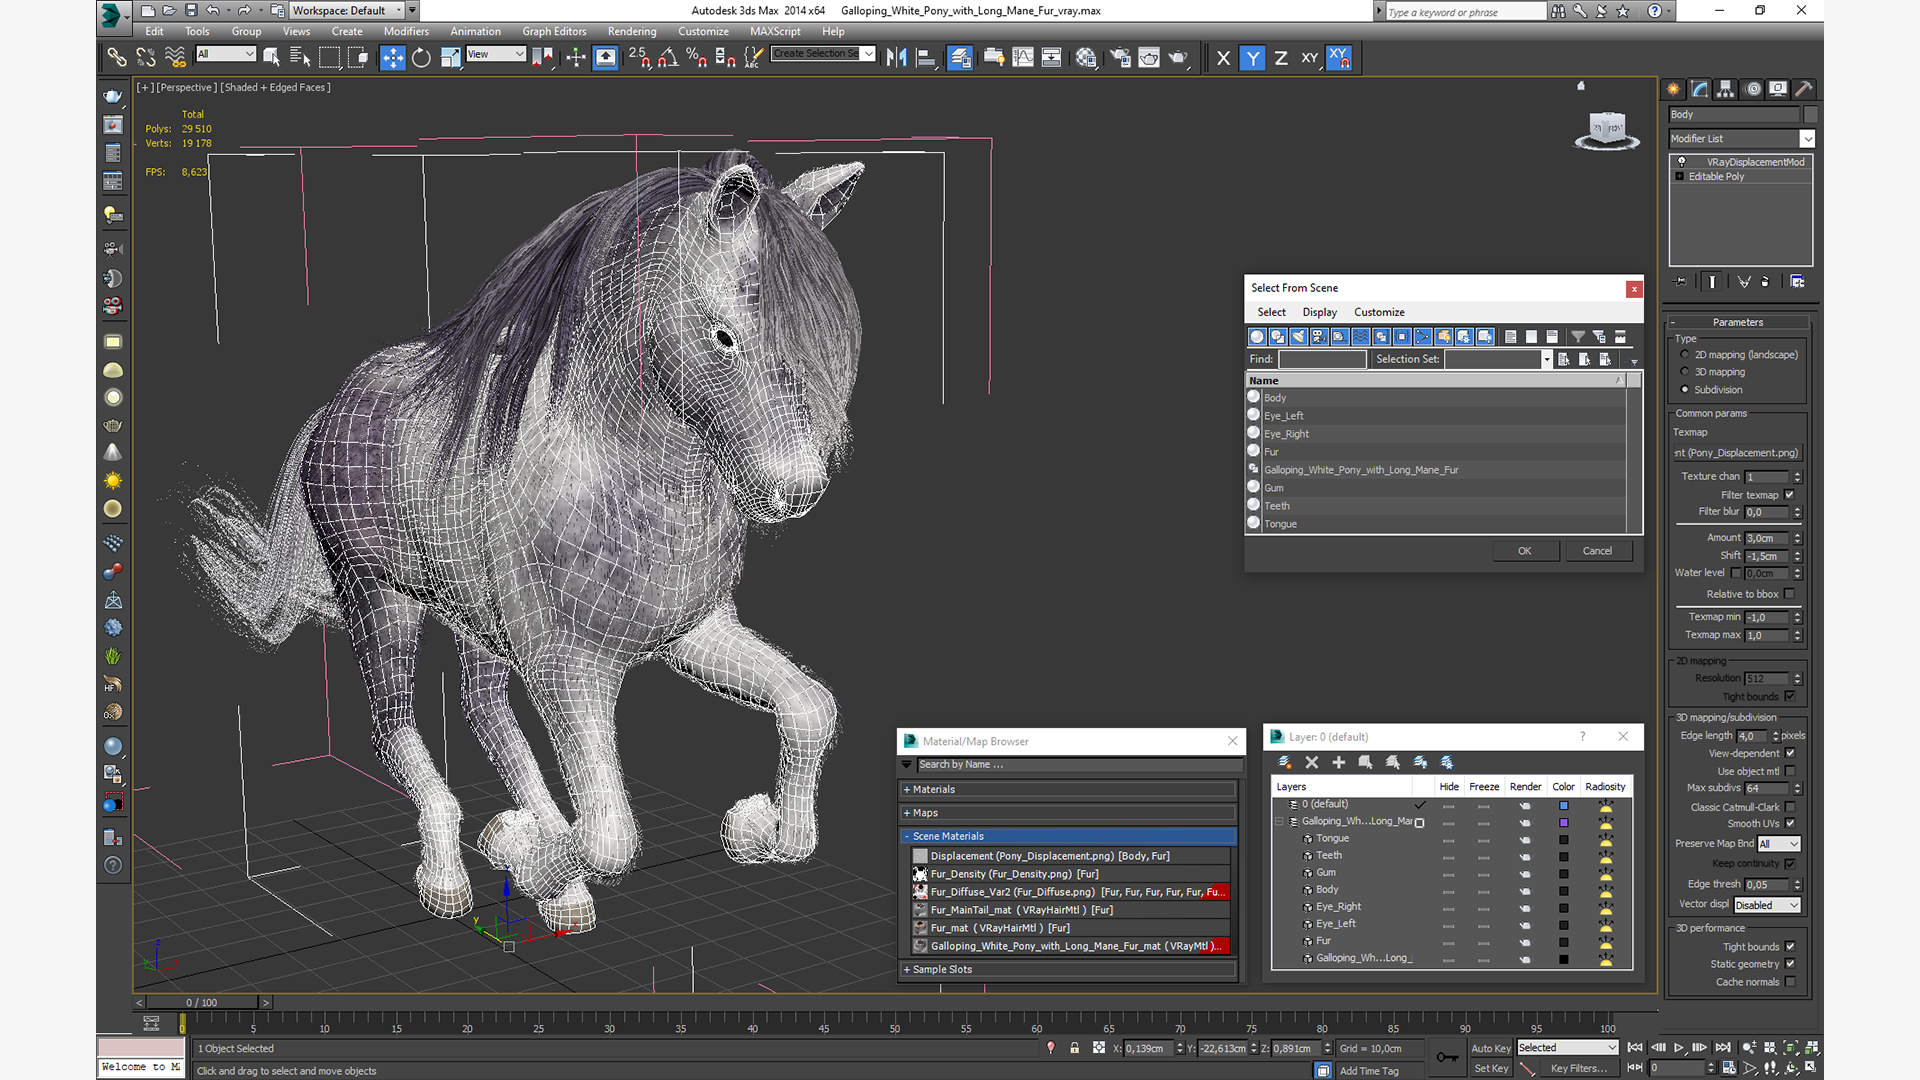Open the Display menu in Select From Scene
This screenshot has height=1080, width=1920.
[x=1319, y=312]
